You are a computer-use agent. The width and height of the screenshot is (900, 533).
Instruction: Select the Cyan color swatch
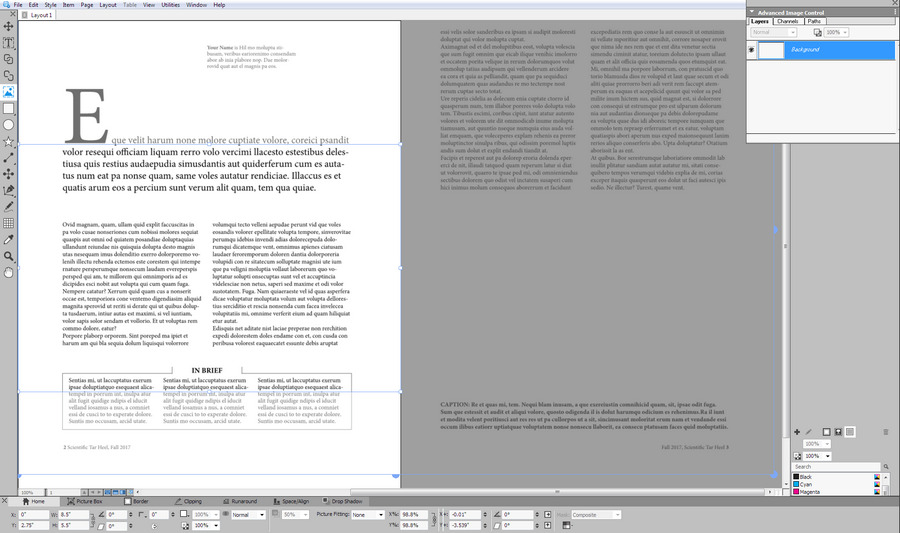click(x=806, y=484)
